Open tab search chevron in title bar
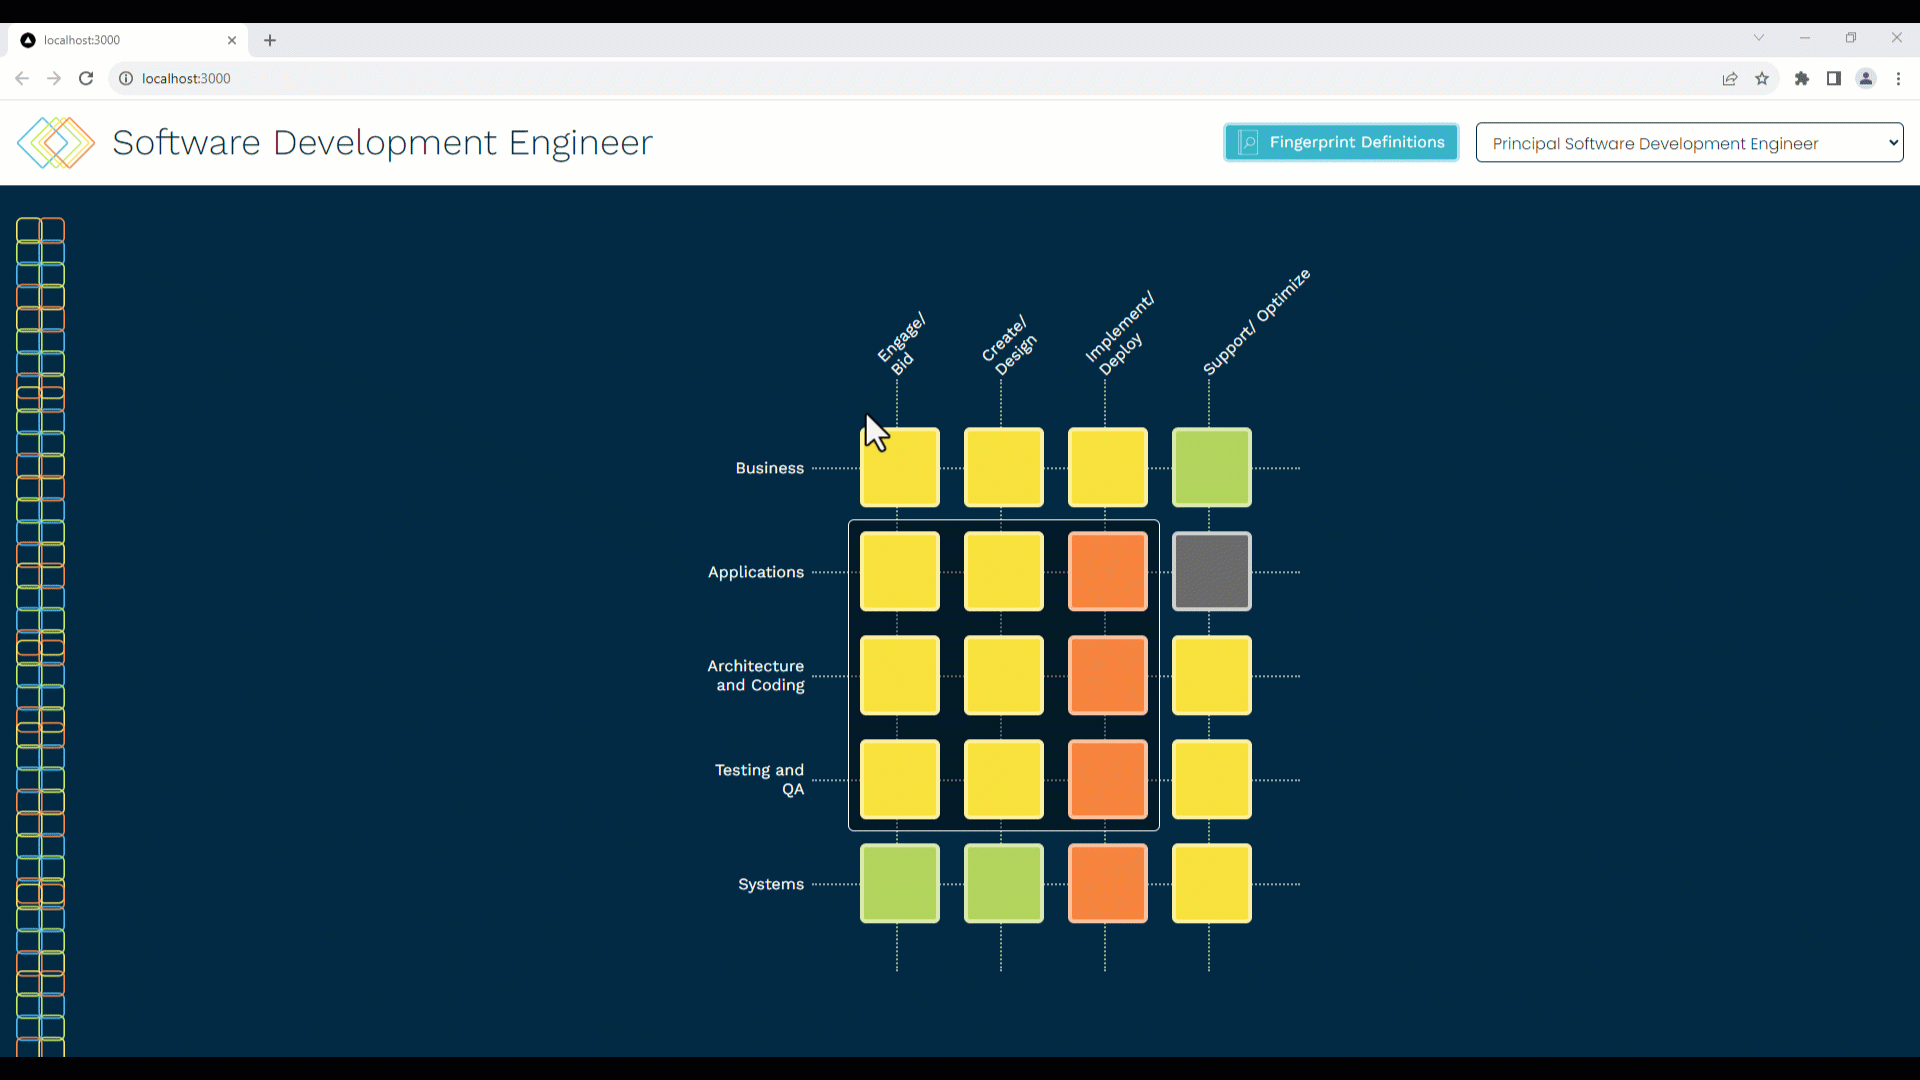Viewport: 1920px width, 1080px height. [1758, 38]
